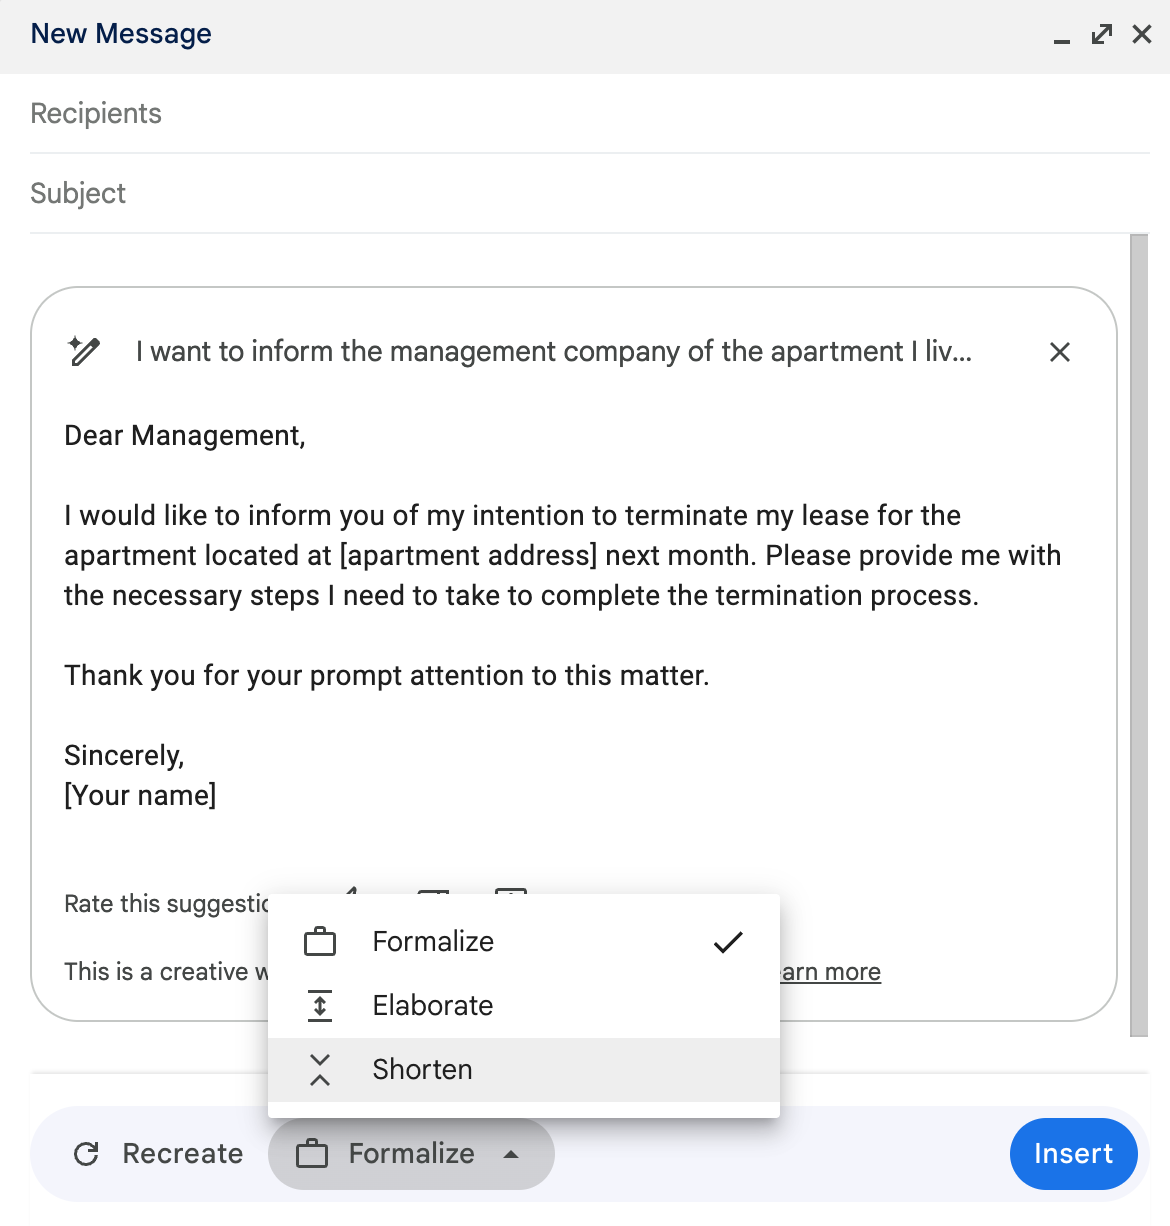Open the compose window in full screen
Viewport: 1170px width, 1226px height.
pyautogui.click(x=1102, y=35)
